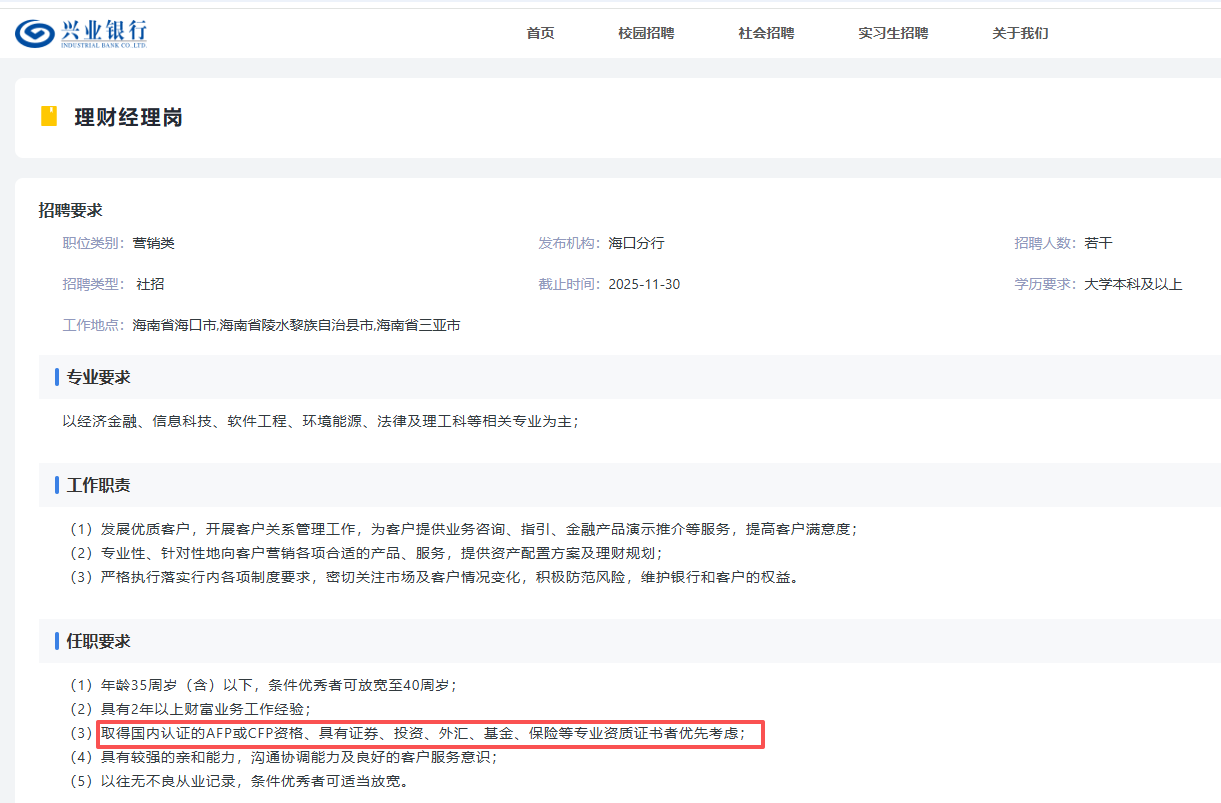Click the 工作职责 section header
1221x803 pixels.
pyautogui.click(x=98, y=485)
